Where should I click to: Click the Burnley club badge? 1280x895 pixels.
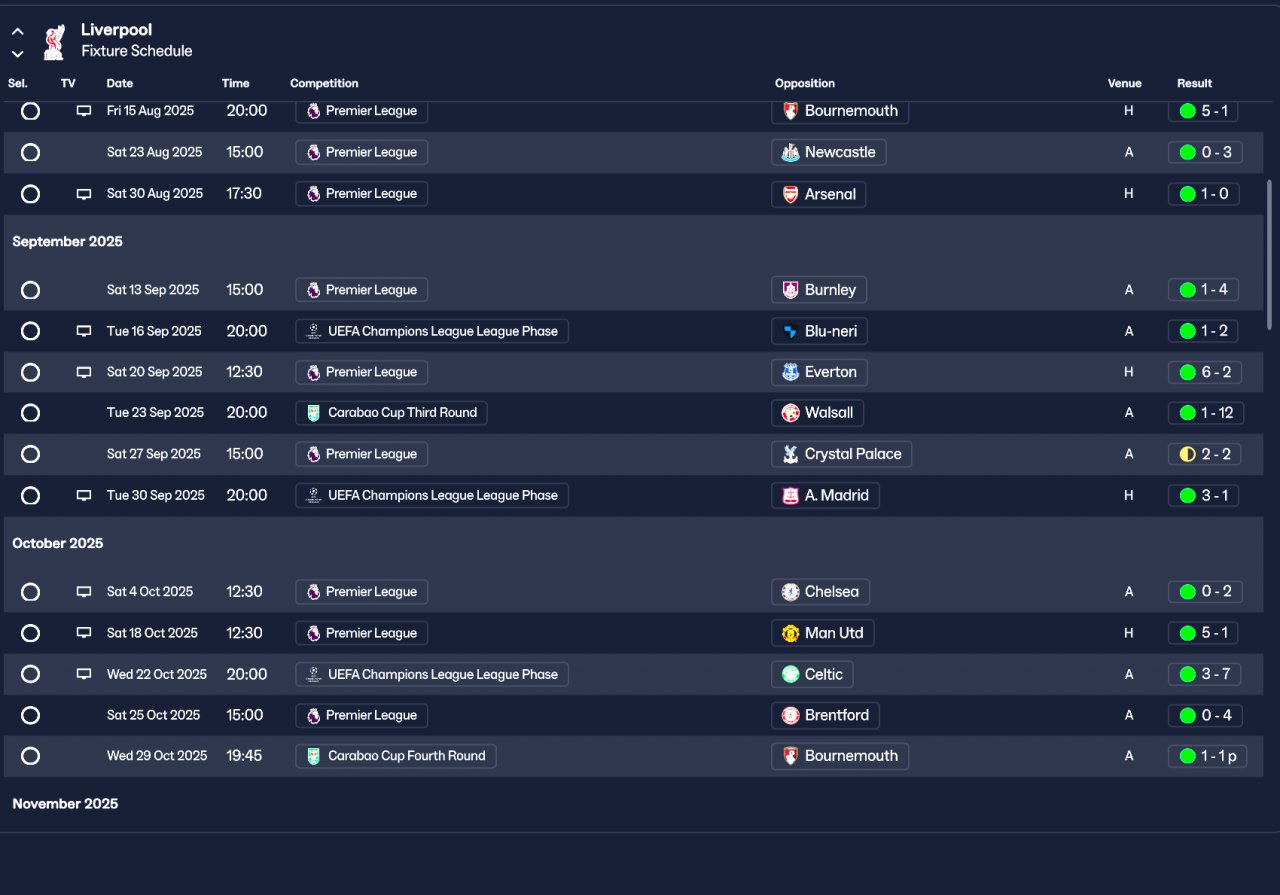[790, 290]
